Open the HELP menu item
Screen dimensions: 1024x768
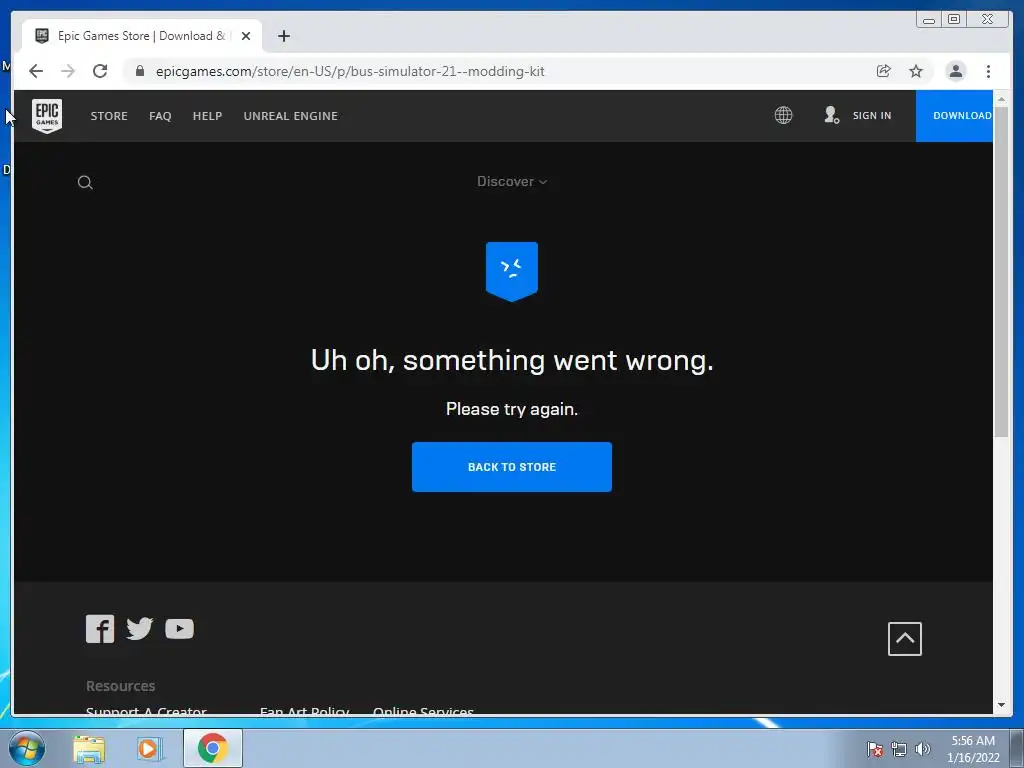[x=207, y=116]
